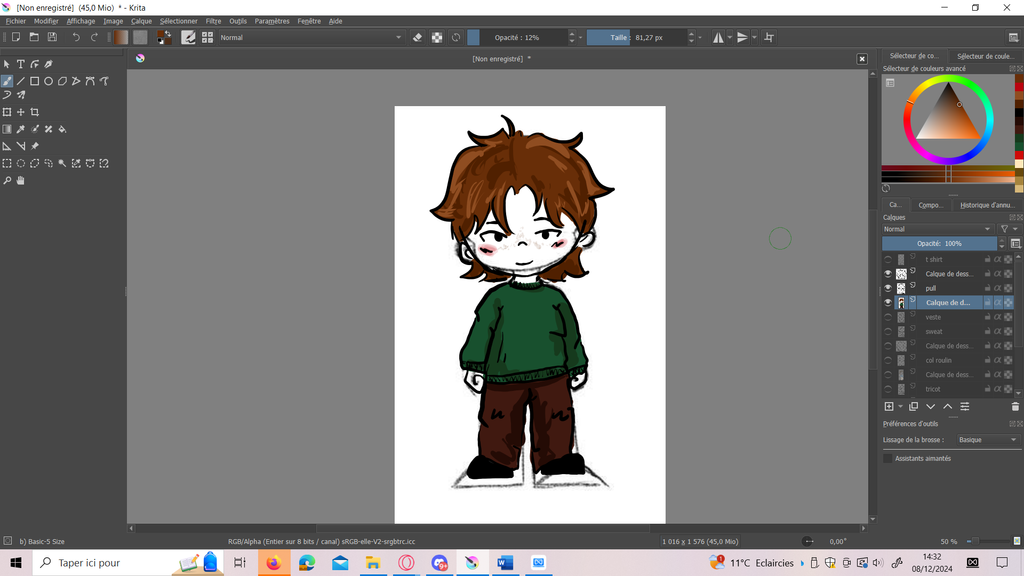This screenshot has height=576, width=1024.
Task: Open the Calque menu
Action: (x=141, y=21)
